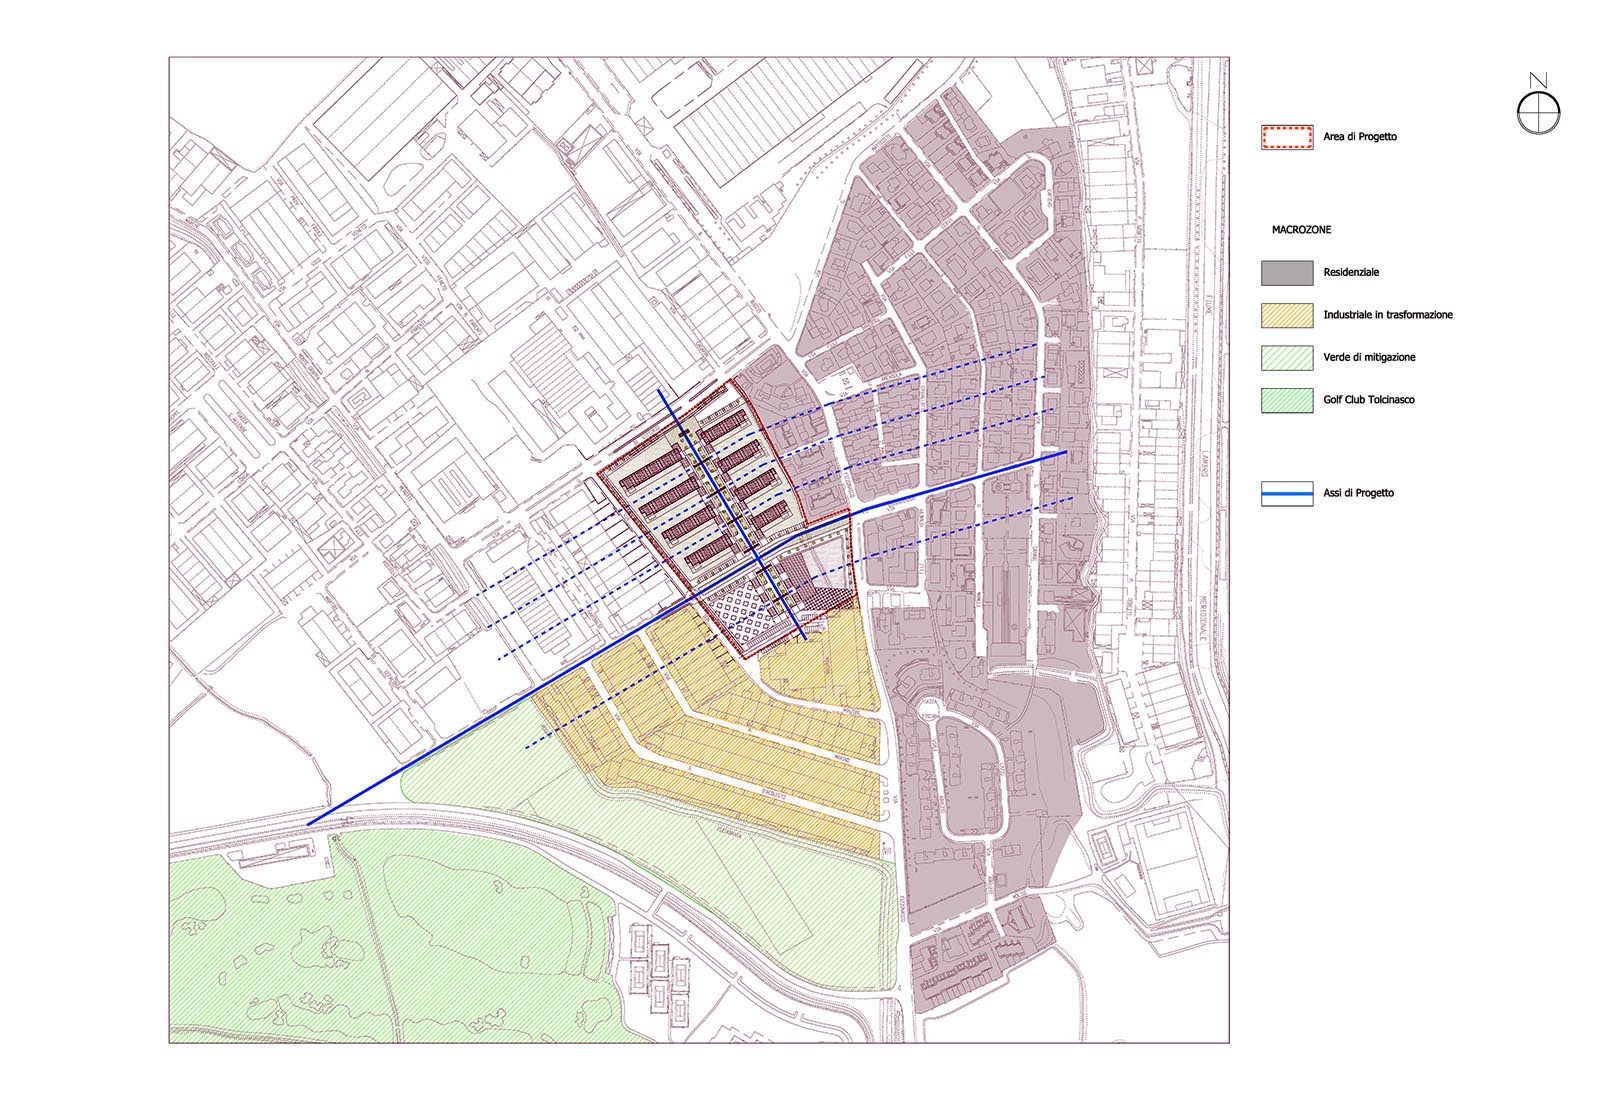Viewport: 1600px width, 1100px height.
Task: Click the 'Verde di mitigazione' label
Action: click(x=1369, y=358)
